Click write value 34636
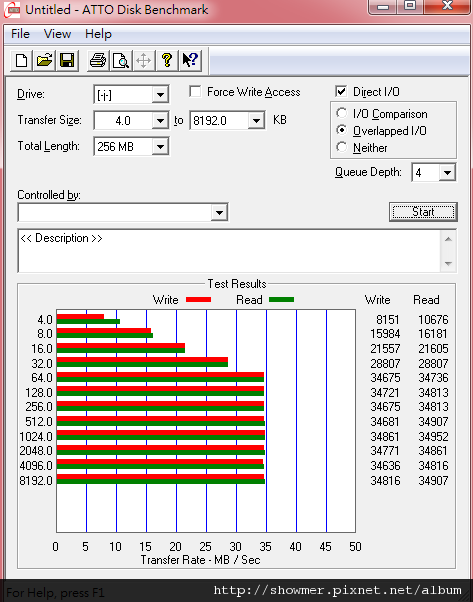The height and width of the screenshot is (602, 473). pos(385,465)
